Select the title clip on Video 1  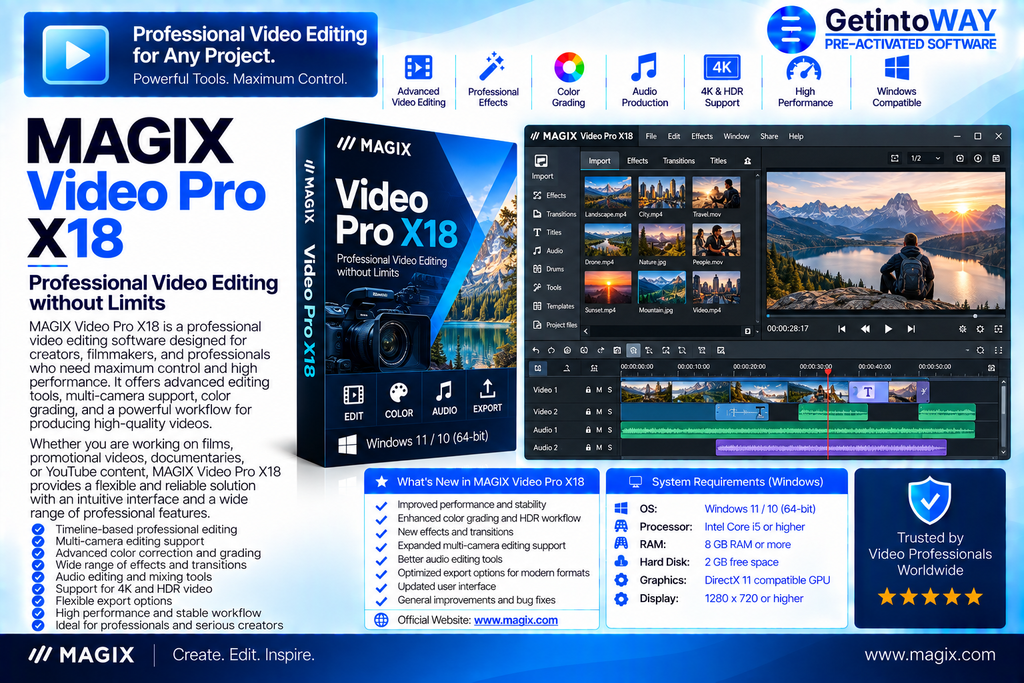(x=868, y=392)
